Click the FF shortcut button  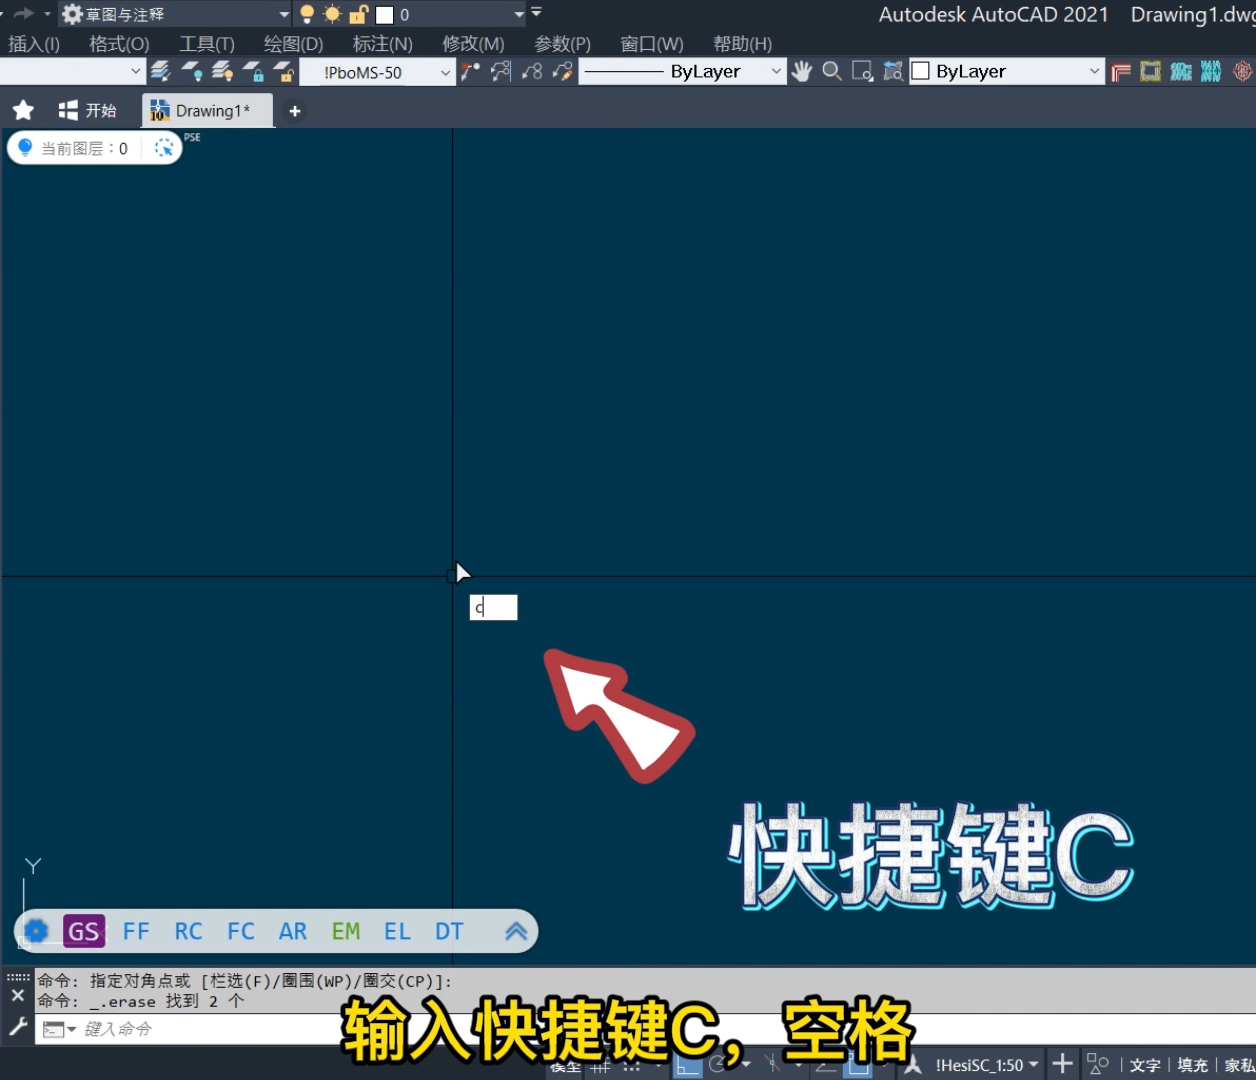136,931
